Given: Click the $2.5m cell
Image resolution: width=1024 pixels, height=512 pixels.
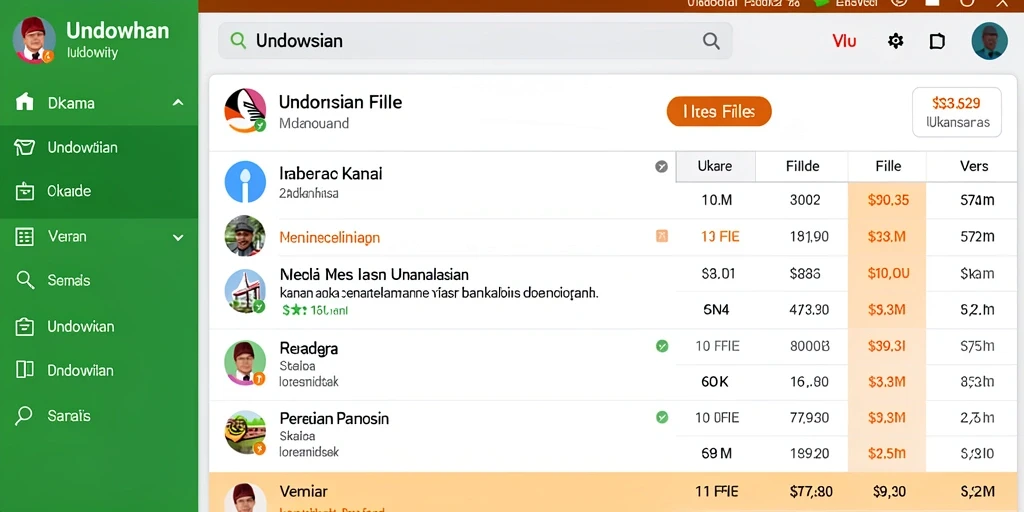Looking at the screenshot, I should tap(888, 453).
